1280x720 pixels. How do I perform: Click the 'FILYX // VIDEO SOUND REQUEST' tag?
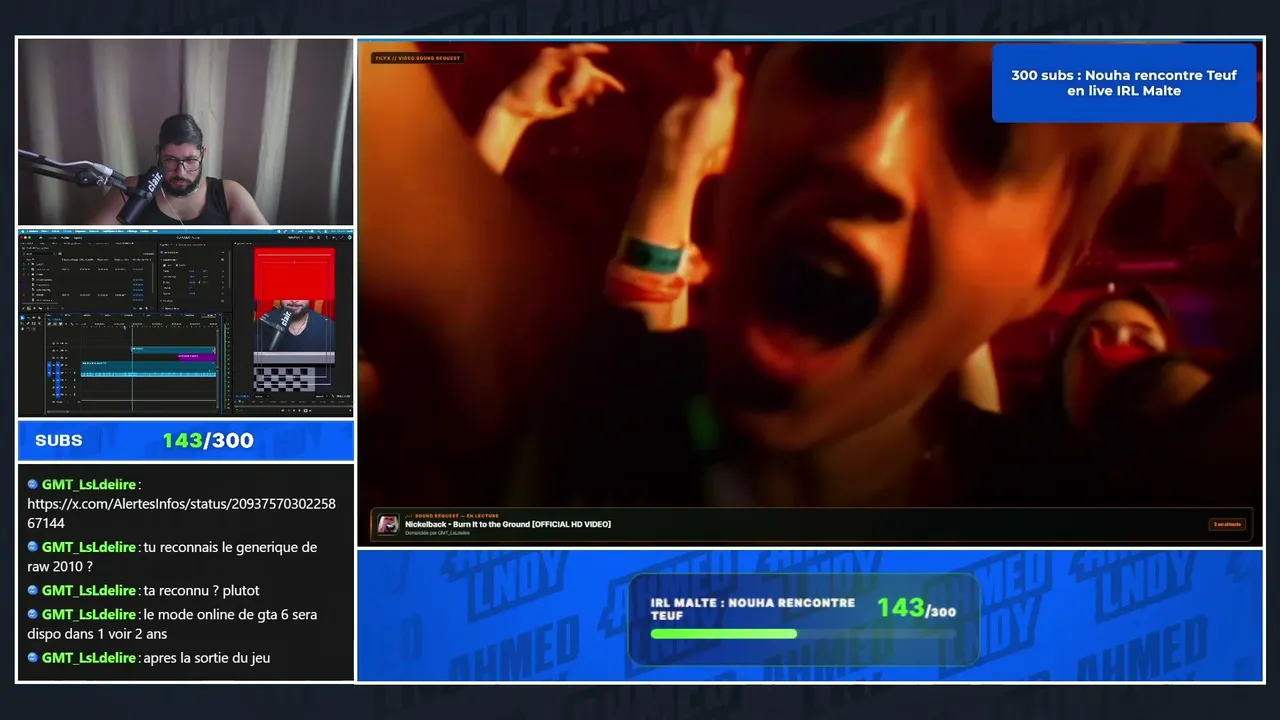(418, 58)
